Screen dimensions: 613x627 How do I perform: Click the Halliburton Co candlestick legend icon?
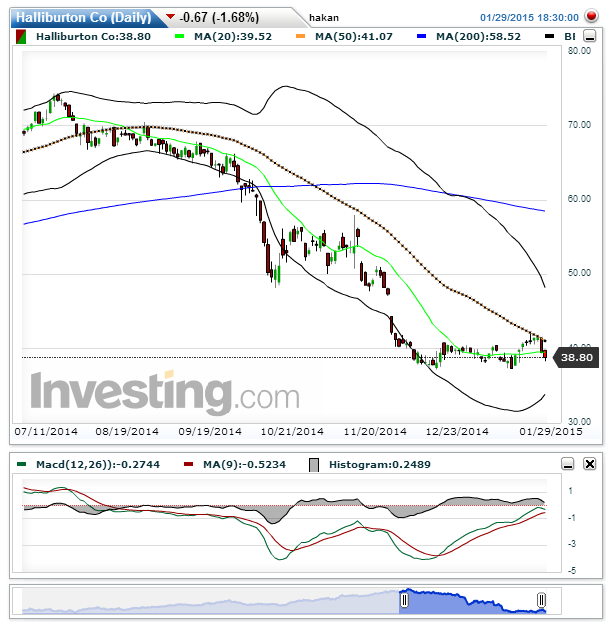21,37
